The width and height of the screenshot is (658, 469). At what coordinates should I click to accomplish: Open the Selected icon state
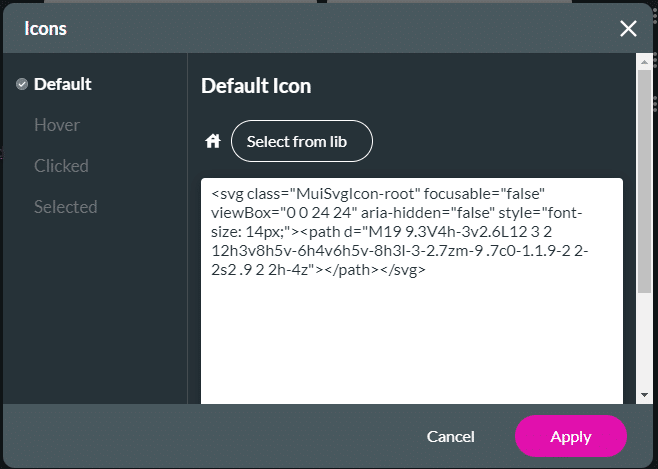(65, 207)
